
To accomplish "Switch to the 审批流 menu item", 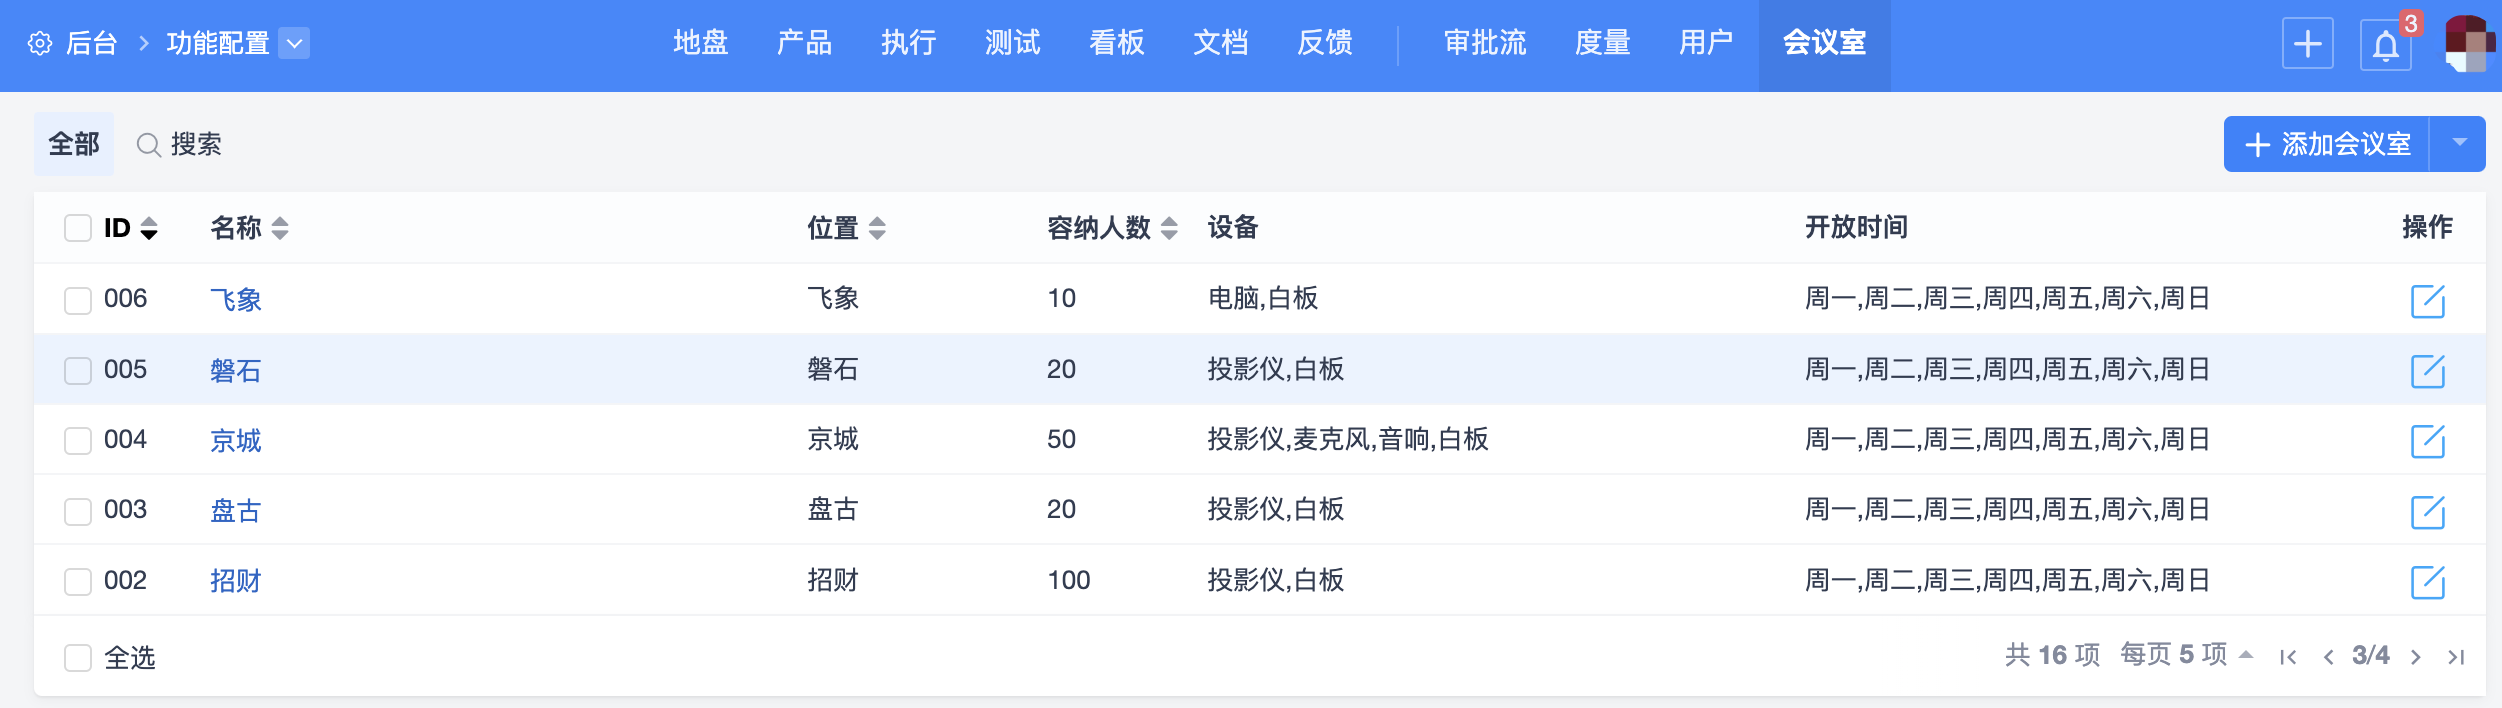I will coord(1485,43).
